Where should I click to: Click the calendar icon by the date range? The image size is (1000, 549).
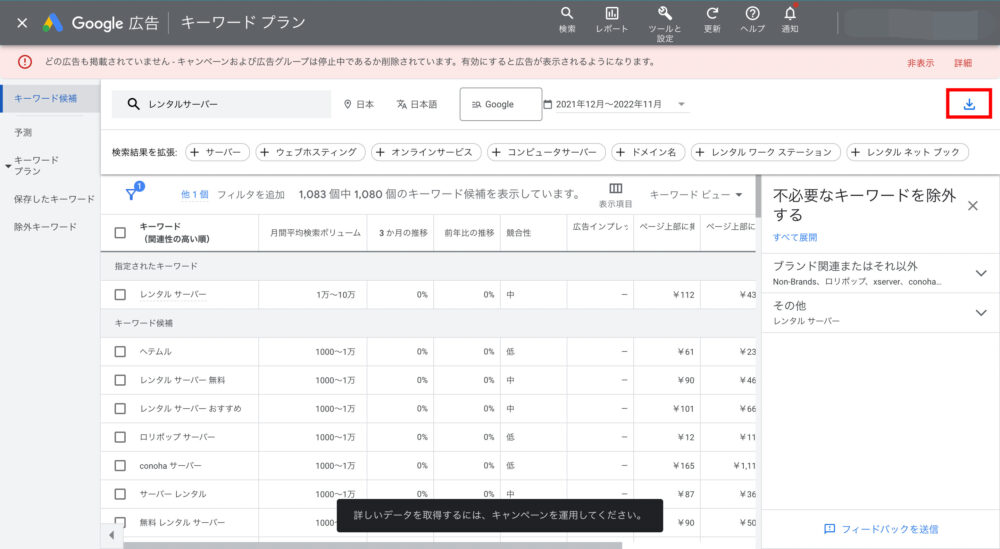pyautogui.click(x=547, y=104)
